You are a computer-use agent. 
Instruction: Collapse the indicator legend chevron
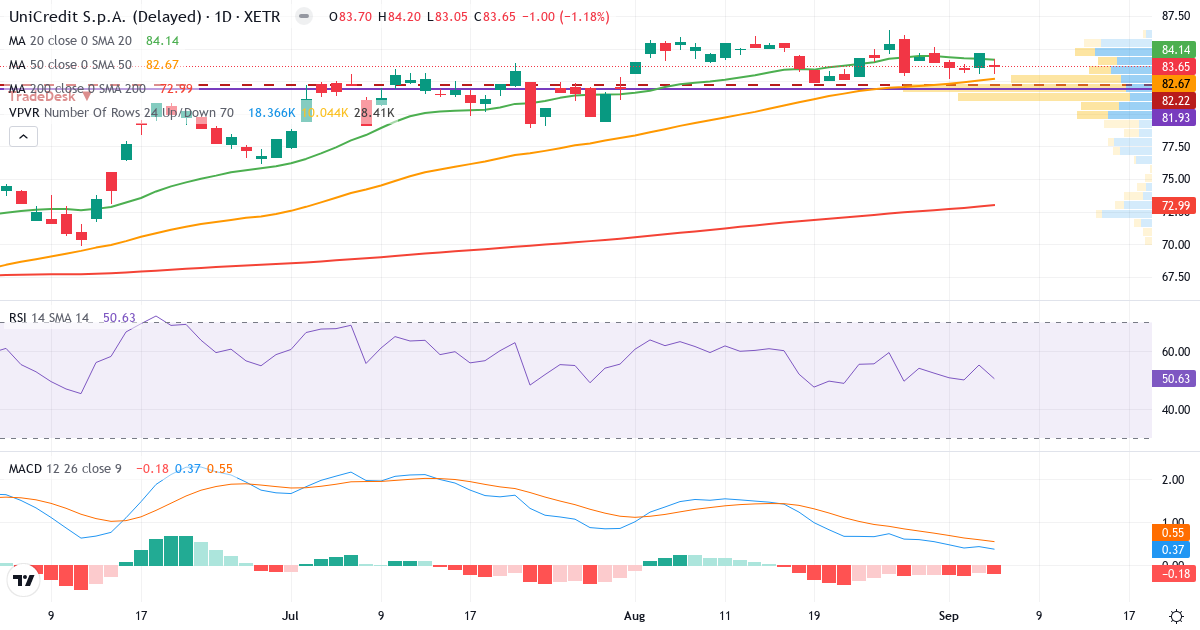pos(23,136)
